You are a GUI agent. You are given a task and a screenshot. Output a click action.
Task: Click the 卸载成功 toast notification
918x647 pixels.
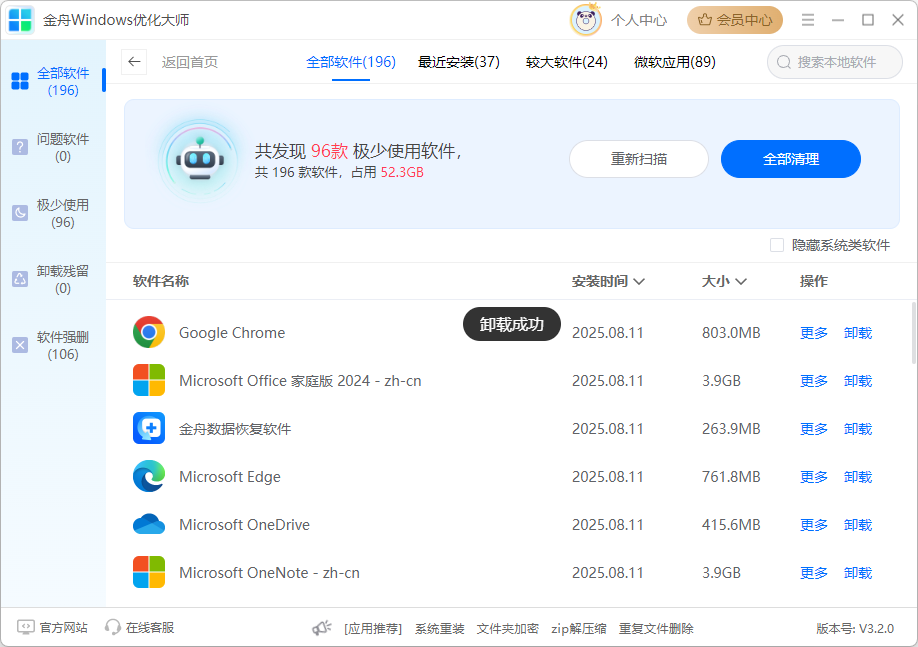pyautogui.click(x=512, y=324)
